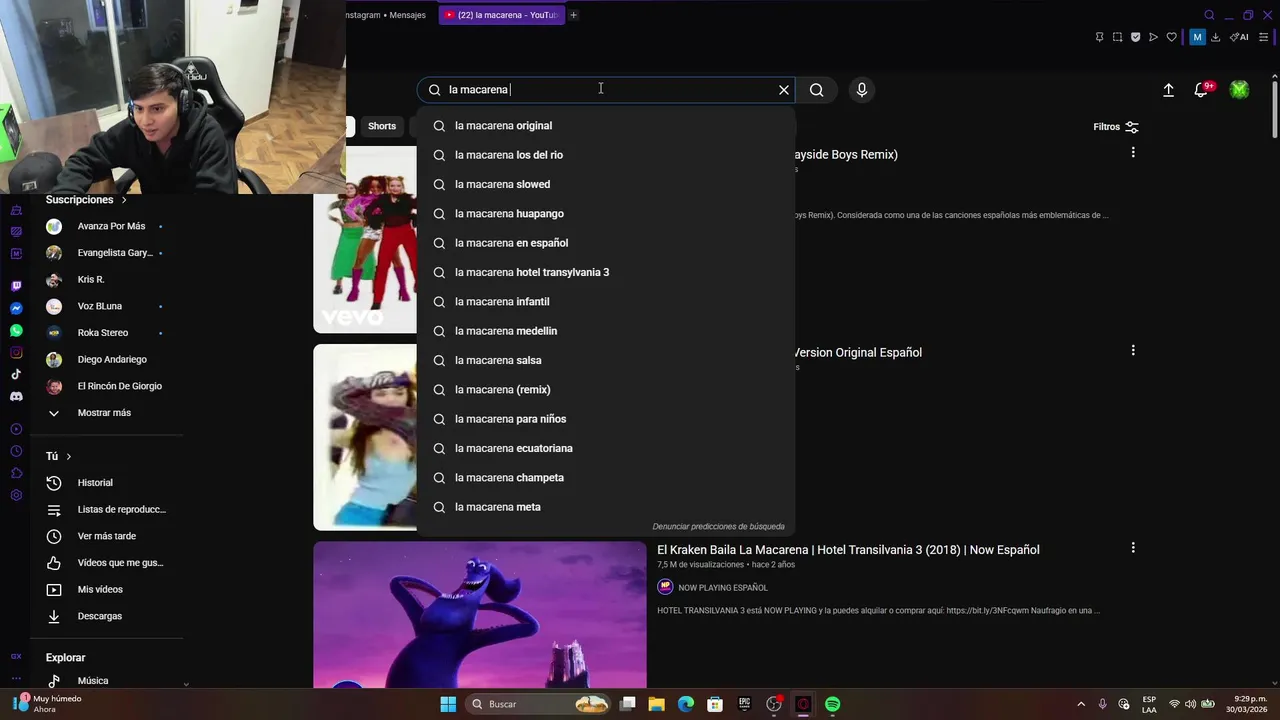The image size is (1280, 720).
Task: Open El Kraken Baila La Macarena video title
Action: point(848,550)
